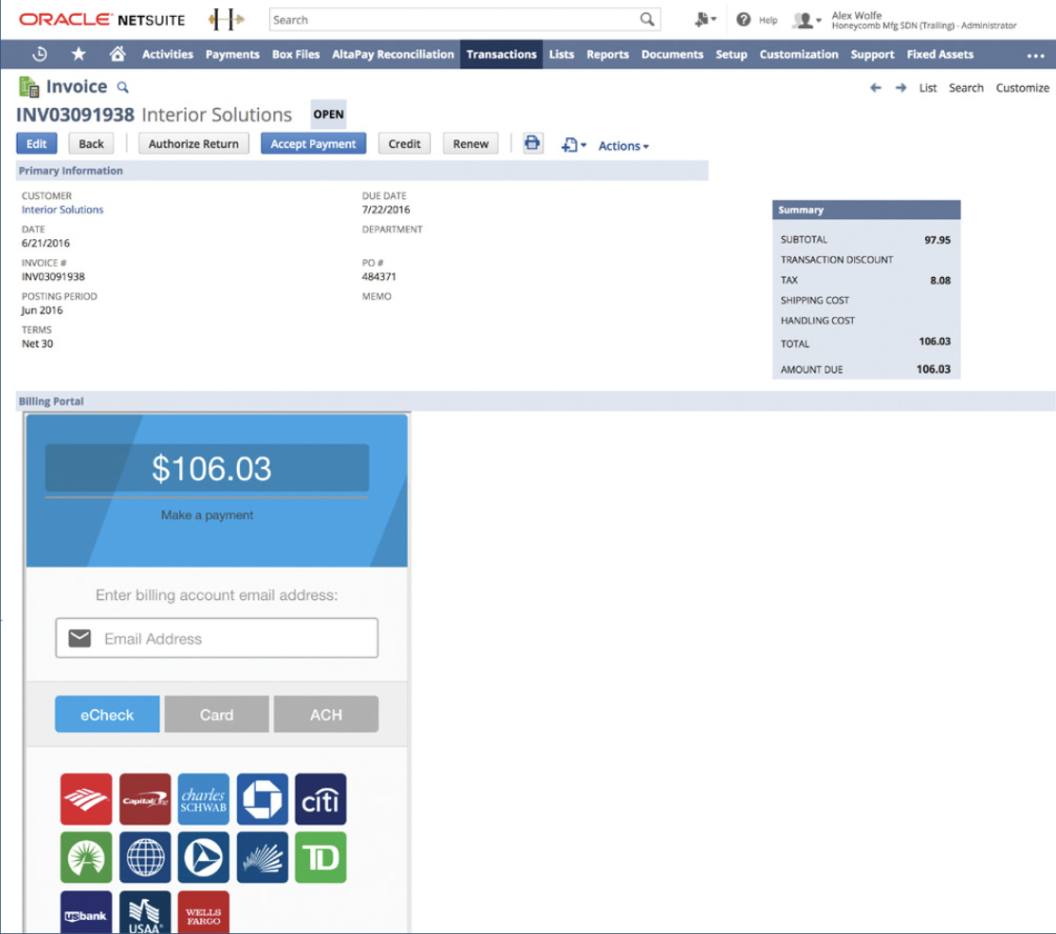Image resolution: width=1056 pixels, height=934 pixels.
Task: Expand the Actions dropdown
Action: pos(624,145)
